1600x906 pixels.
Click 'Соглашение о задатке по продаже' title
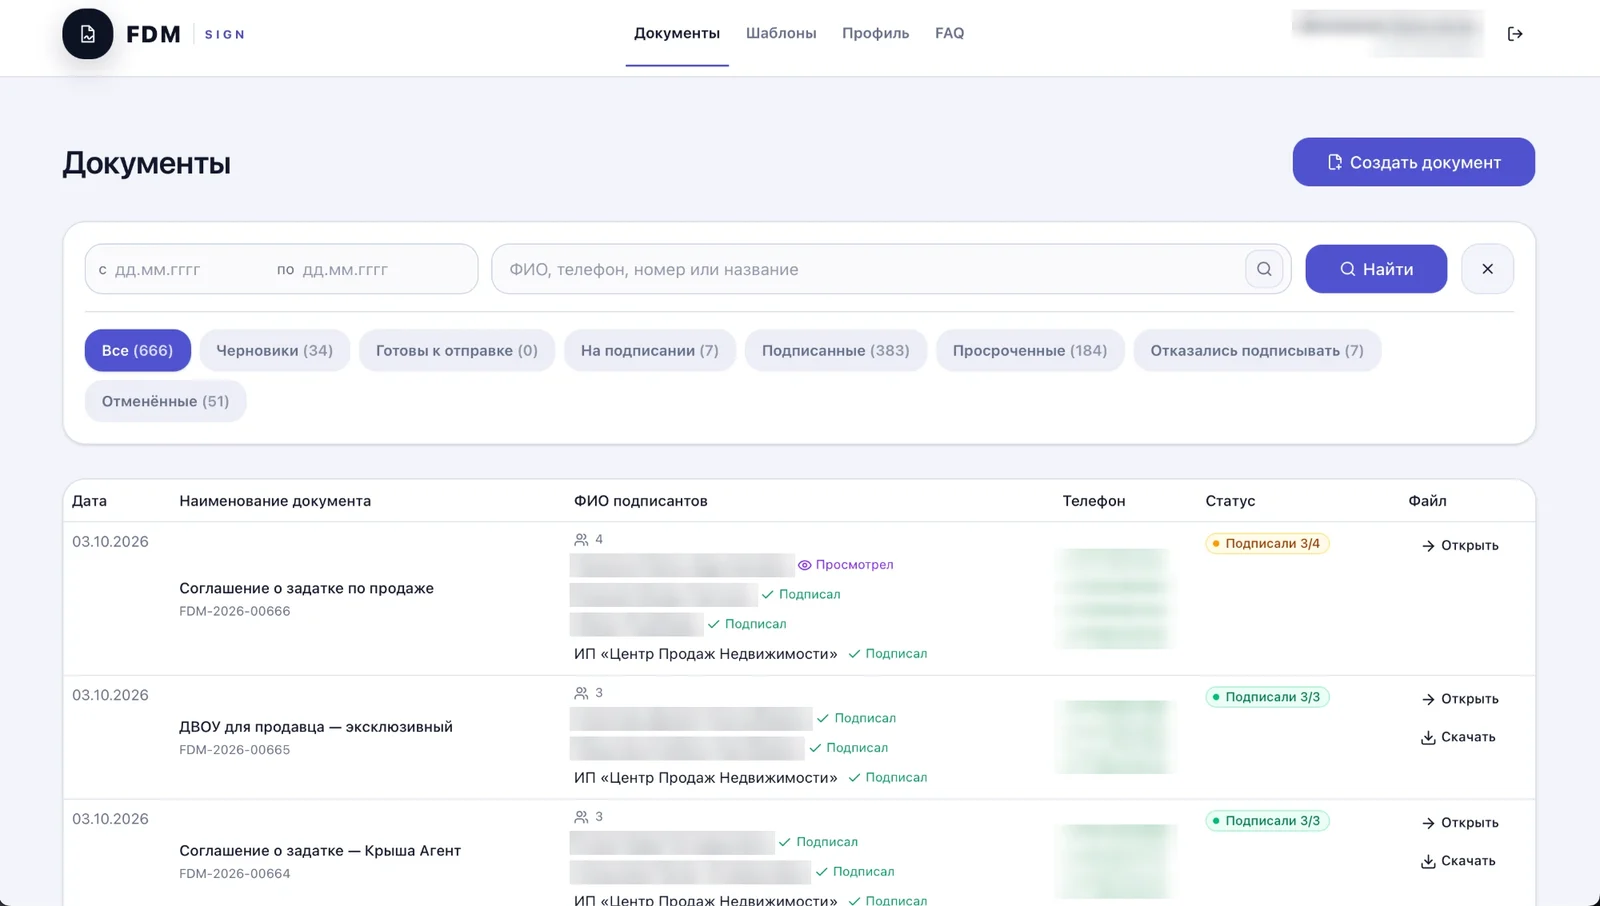[x=306, y=588]
